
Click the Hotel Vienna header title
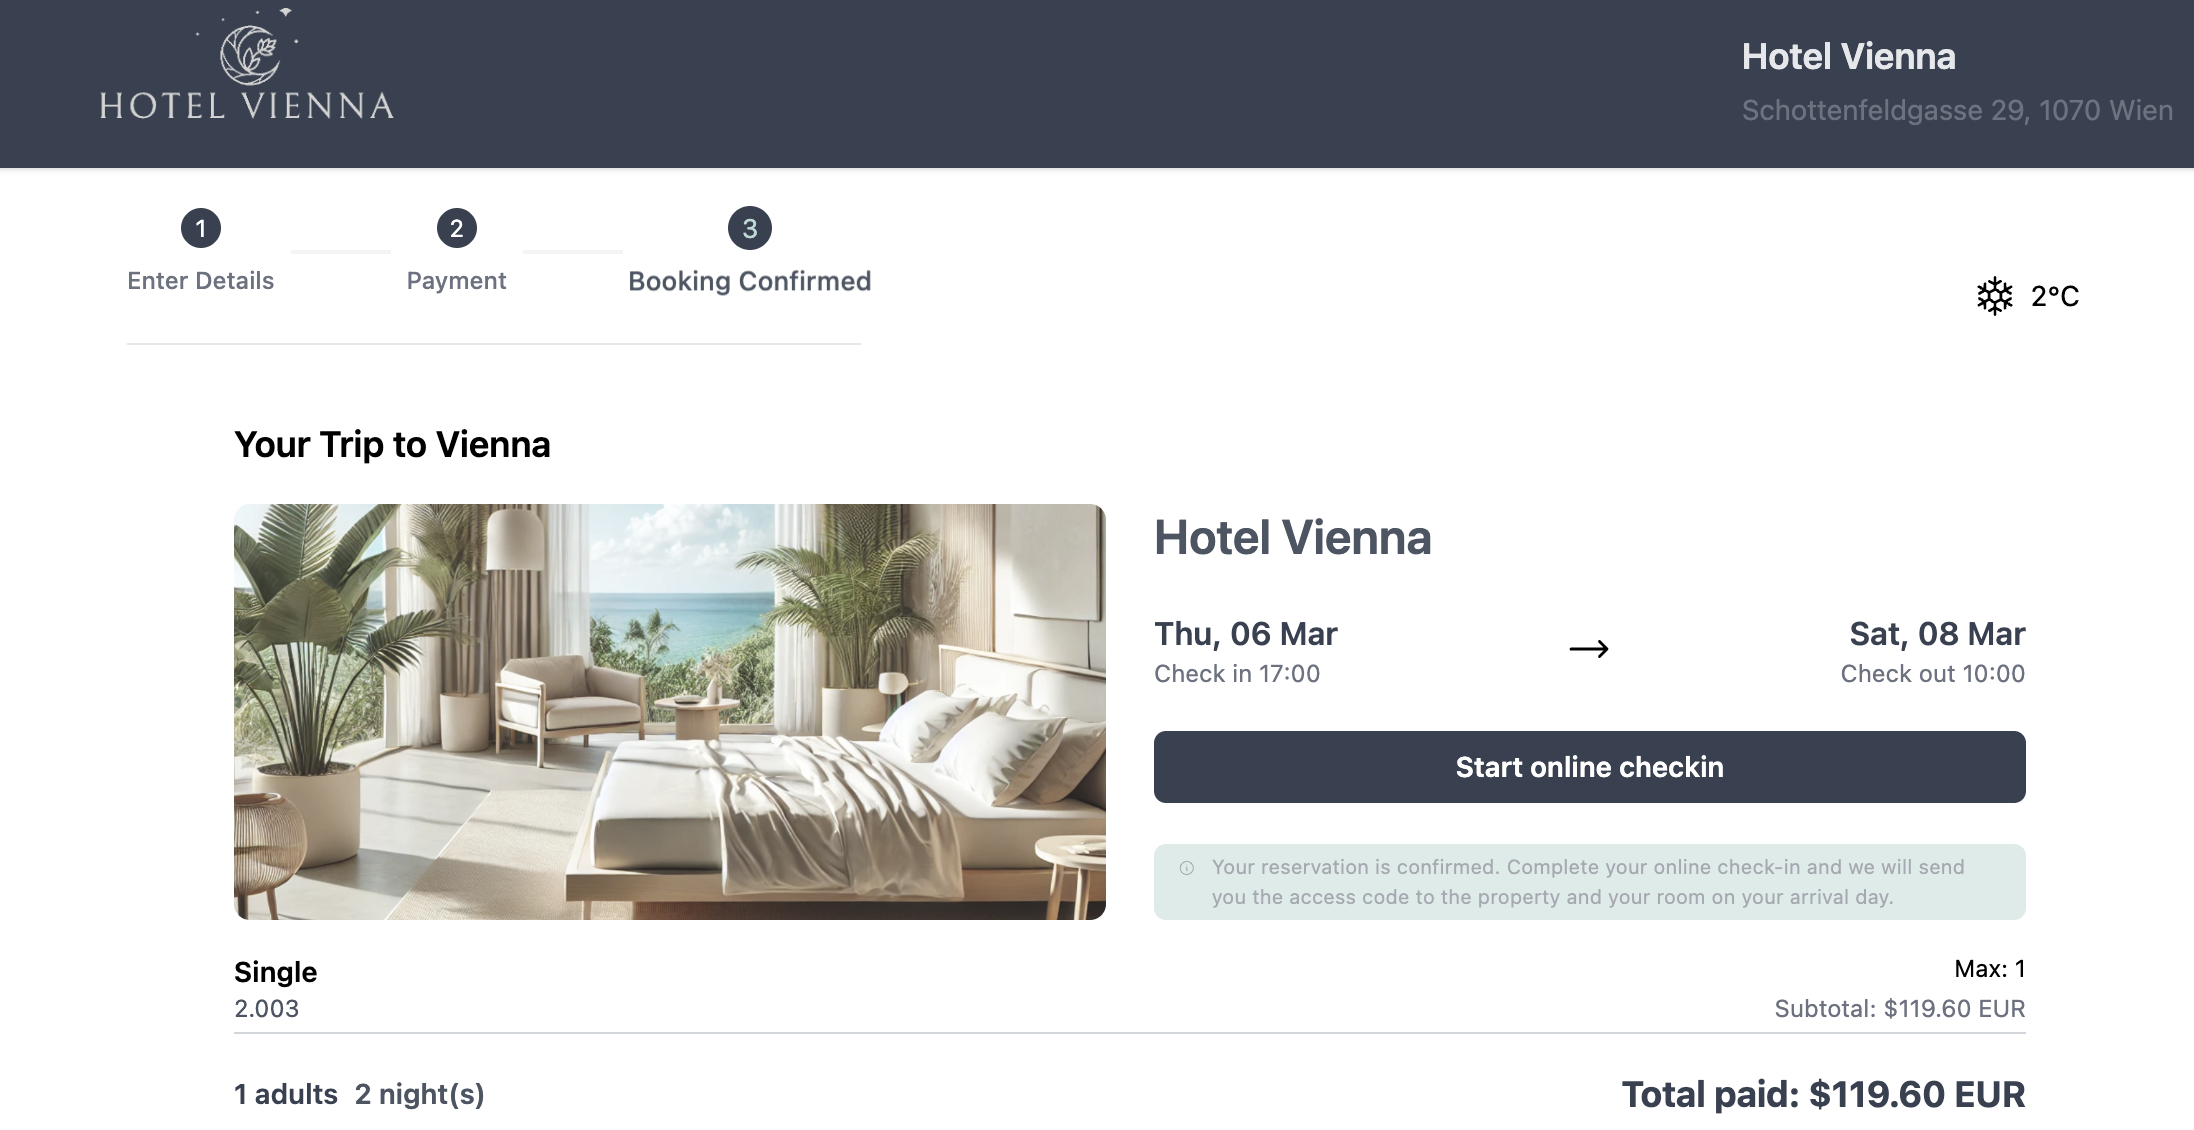tap(1849, 57)
